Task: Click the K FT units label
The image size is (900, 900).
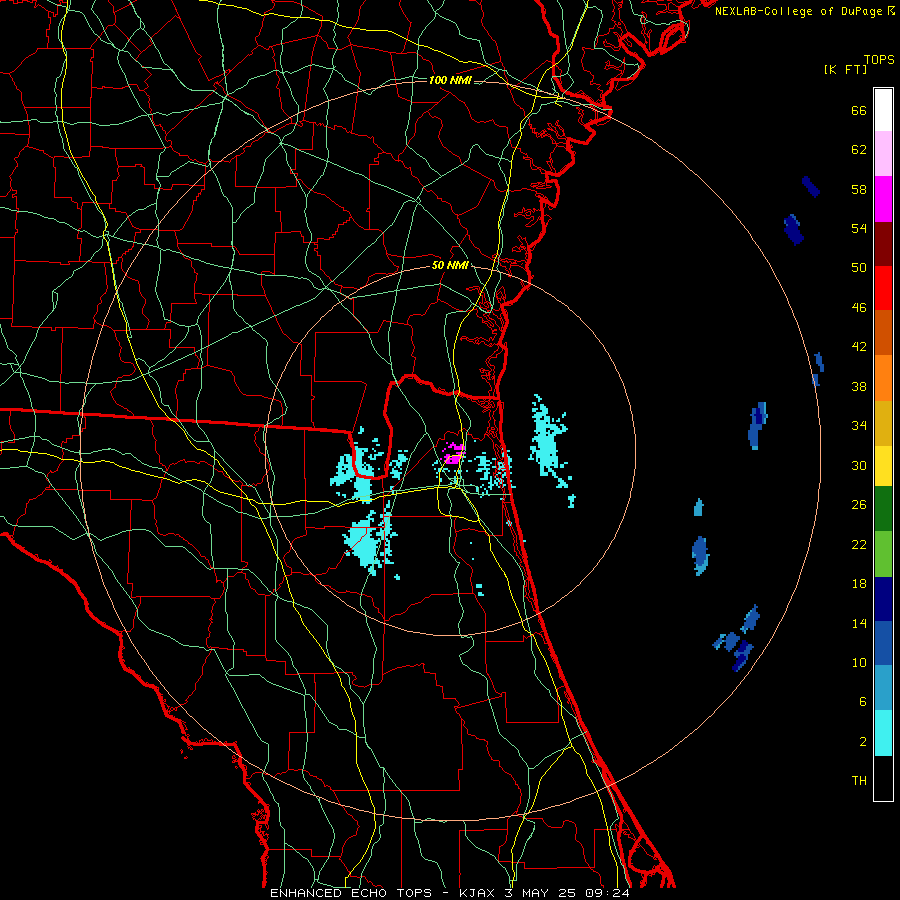Action: (x=846, y=69)
